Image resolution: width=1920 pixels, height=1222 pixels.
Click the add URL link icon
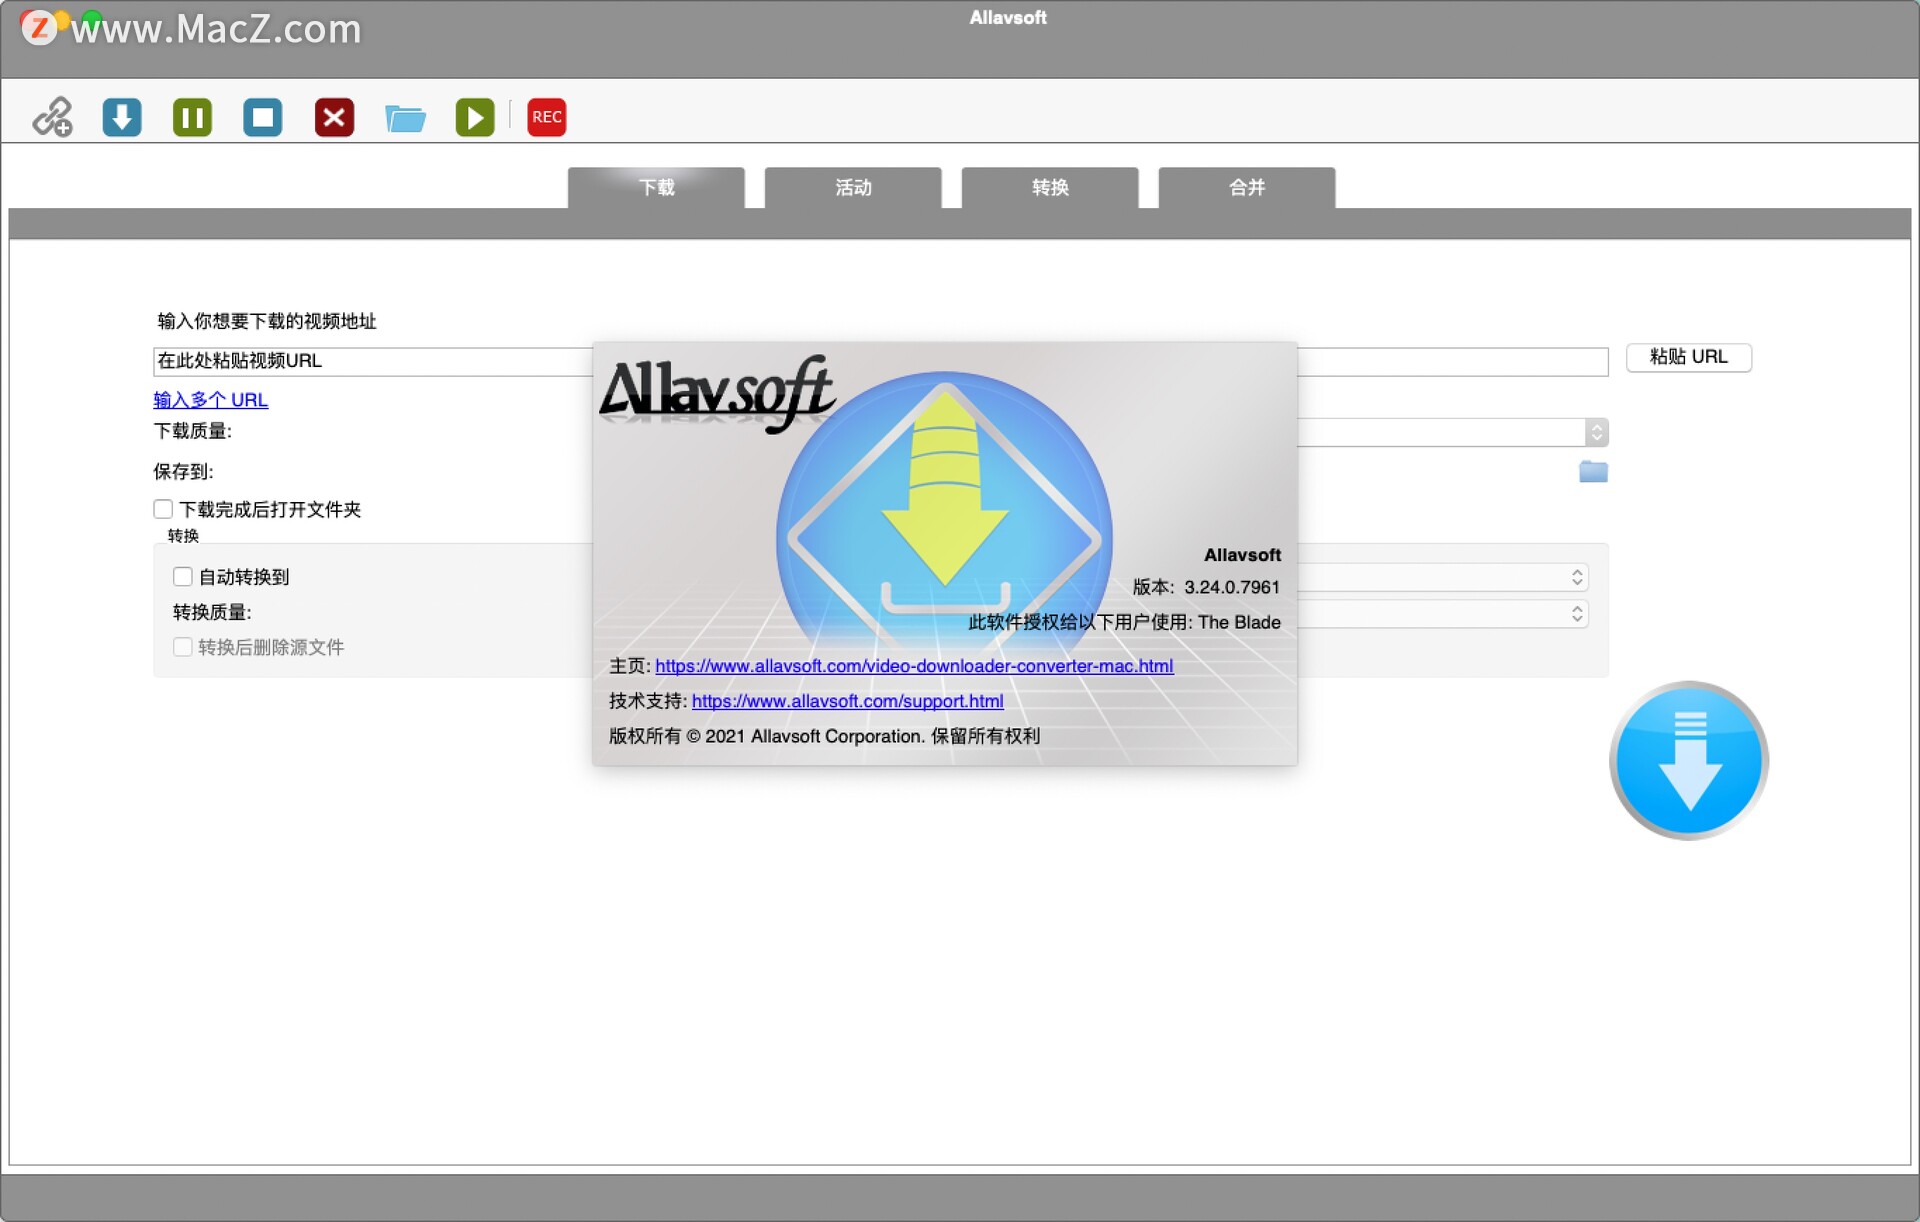tap(52, 117)
